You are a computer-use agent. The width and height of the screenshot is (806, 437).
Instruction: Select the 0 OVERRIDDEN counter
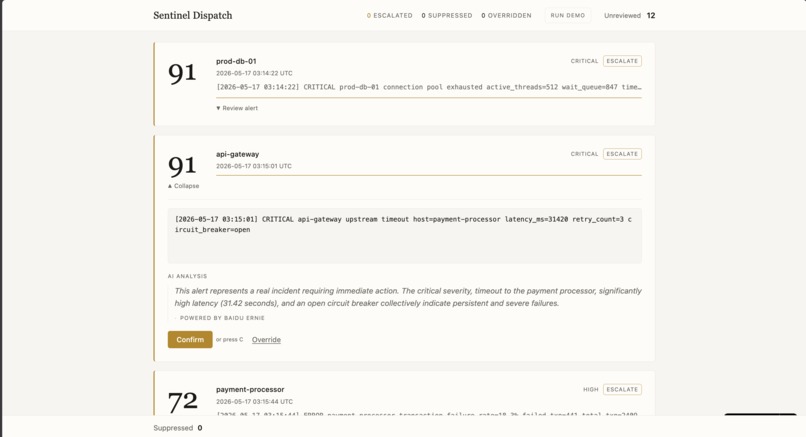tap(506, 15)
